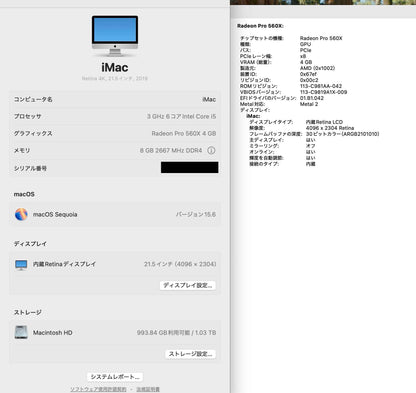The image size is (416, 393).
Task: Select the PCIe lane width x8
Action: pyautogui.click(x=303, y=56)
